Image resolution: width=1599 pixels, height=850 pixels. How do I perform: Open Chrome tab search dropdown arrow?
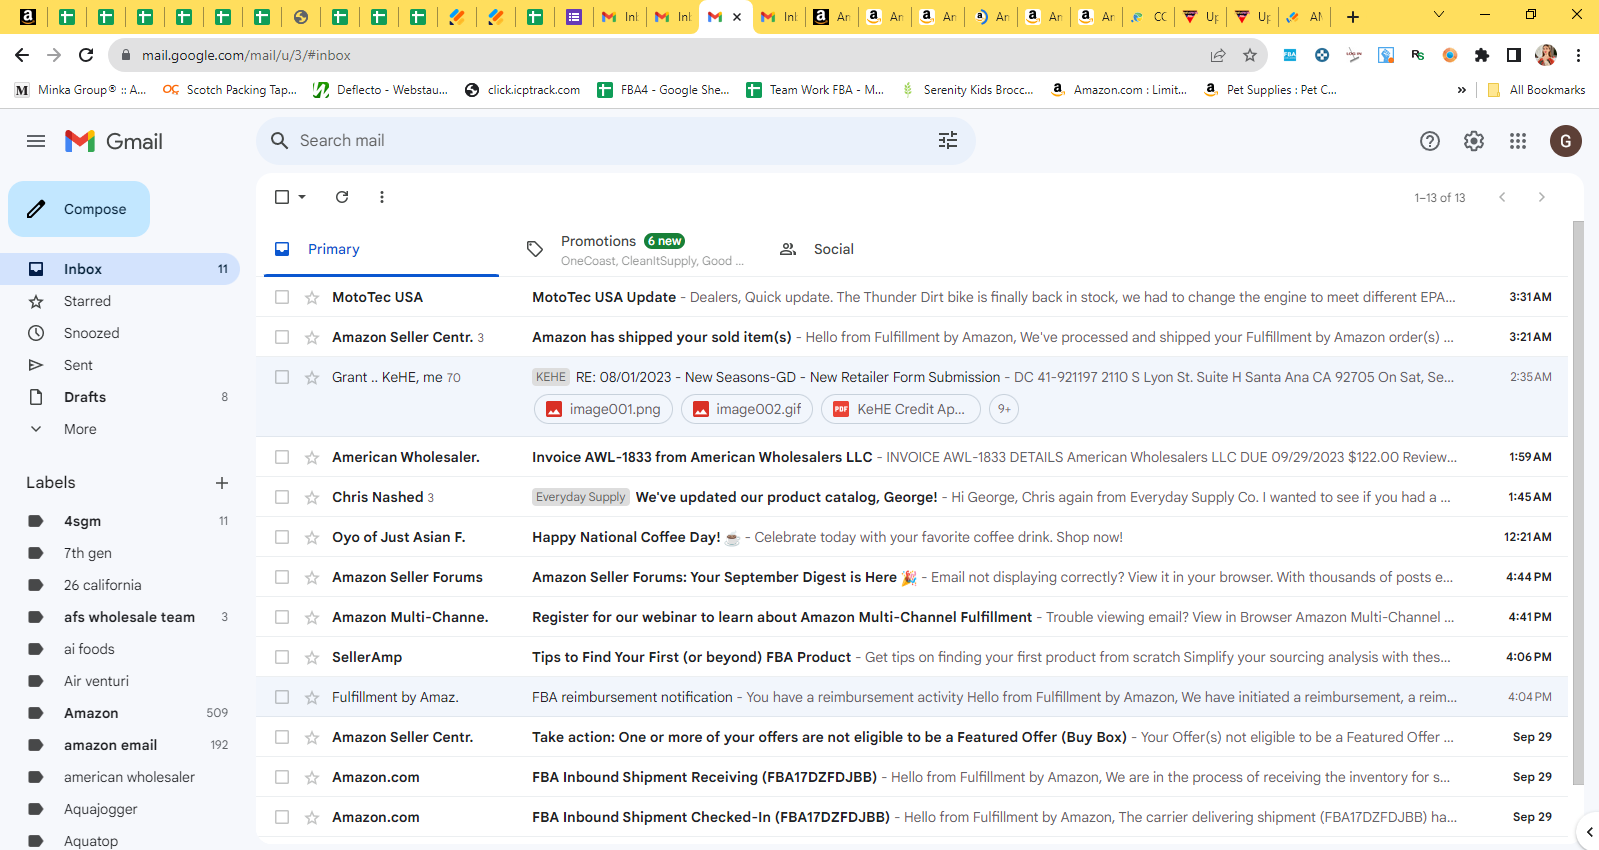coord(1439,15)
